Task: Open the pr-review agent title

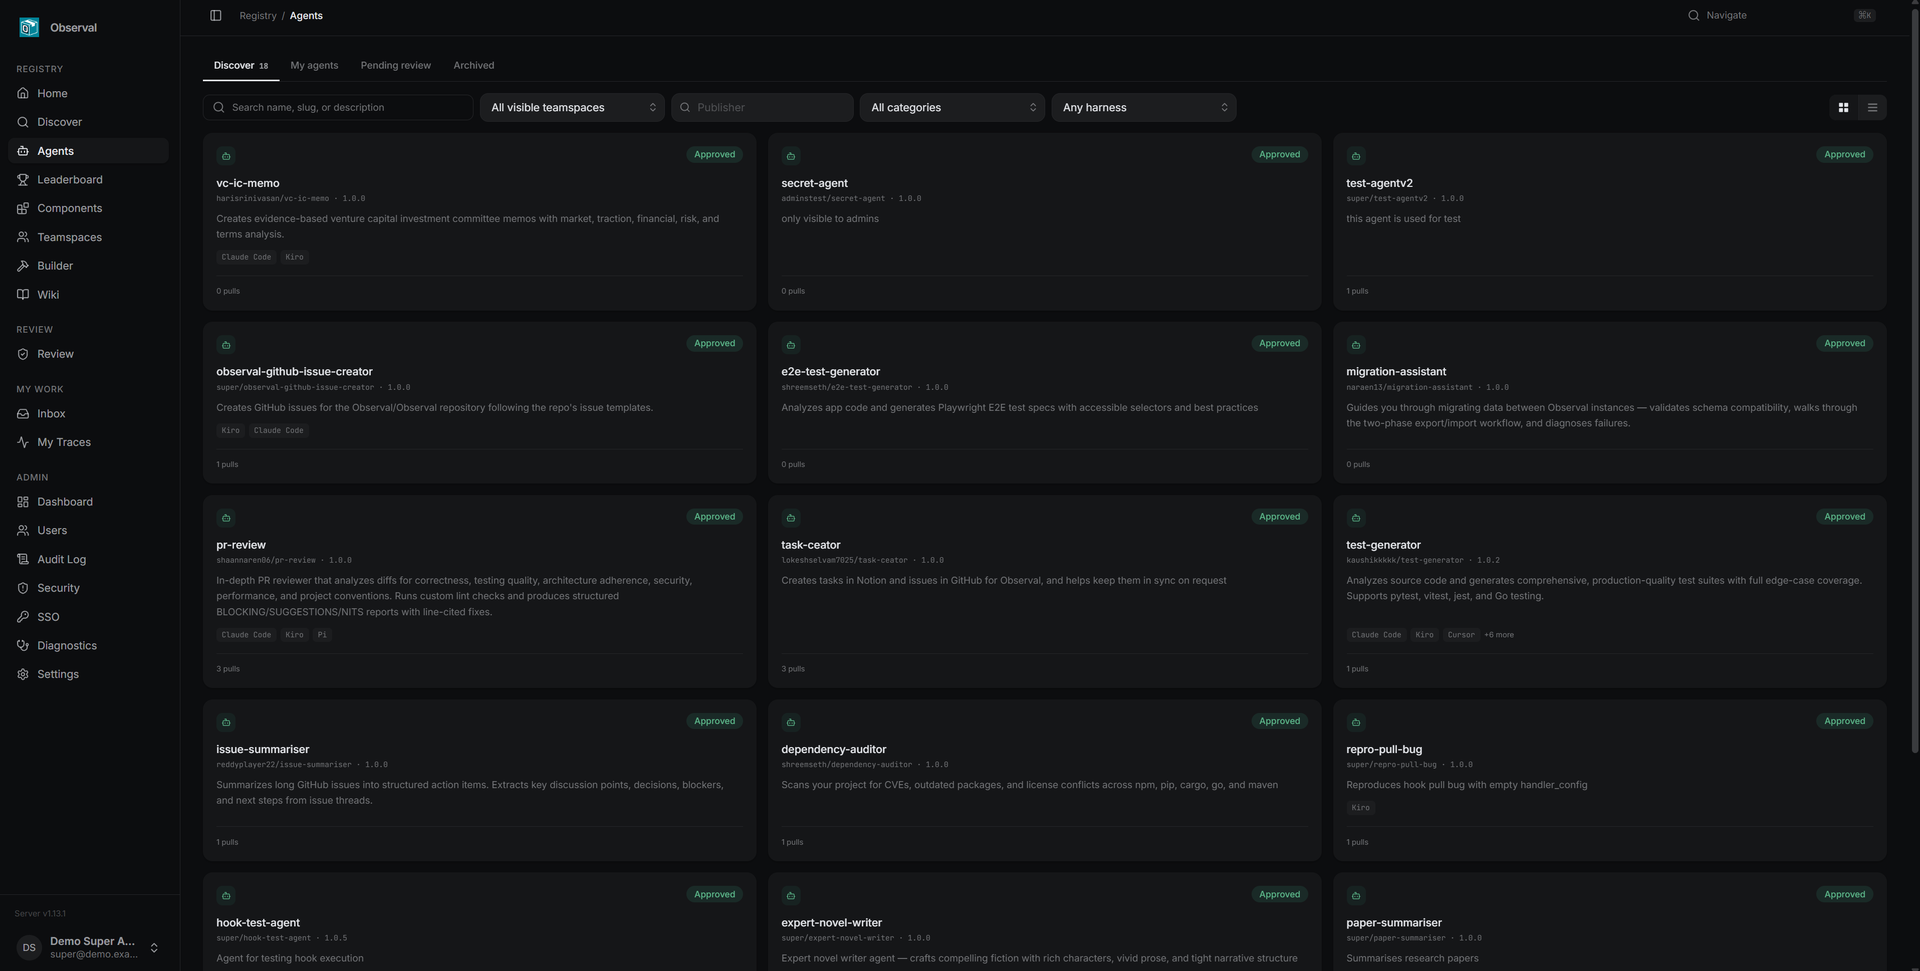Action: [x=241, y=545]
